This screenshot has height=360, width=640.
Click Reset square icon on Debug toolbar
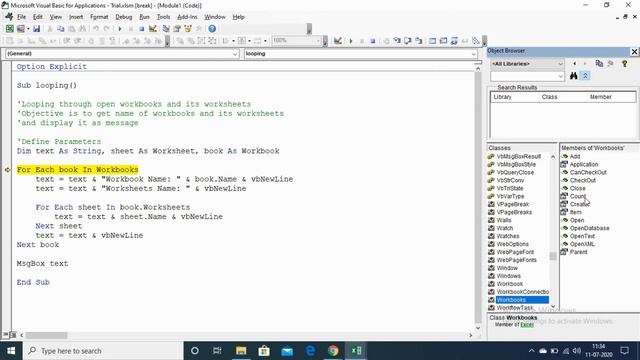tap(373, 41)
